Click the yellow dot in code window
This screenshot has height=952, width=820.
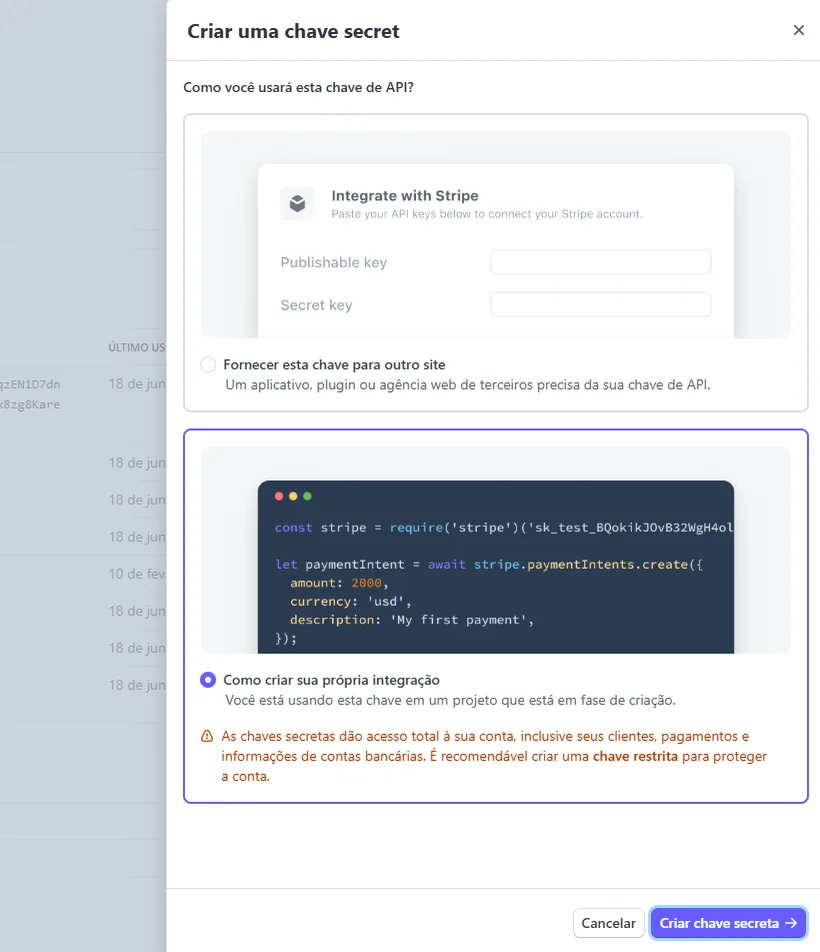293,496
